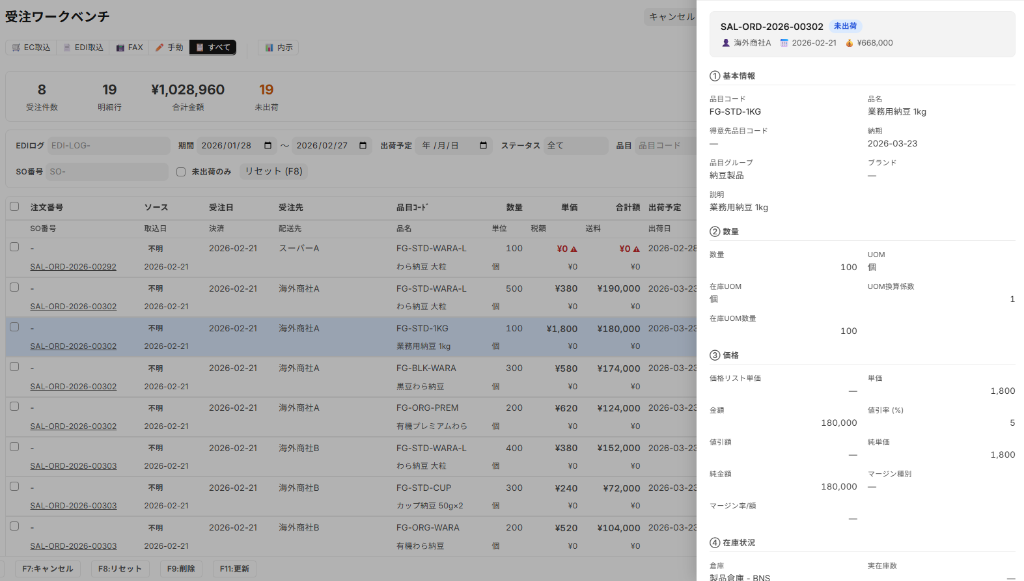The height and width of the screenshot is (581, 1024).
Task: Click the person icon beside 海外商社A
Action: click(x=724, y=43)
